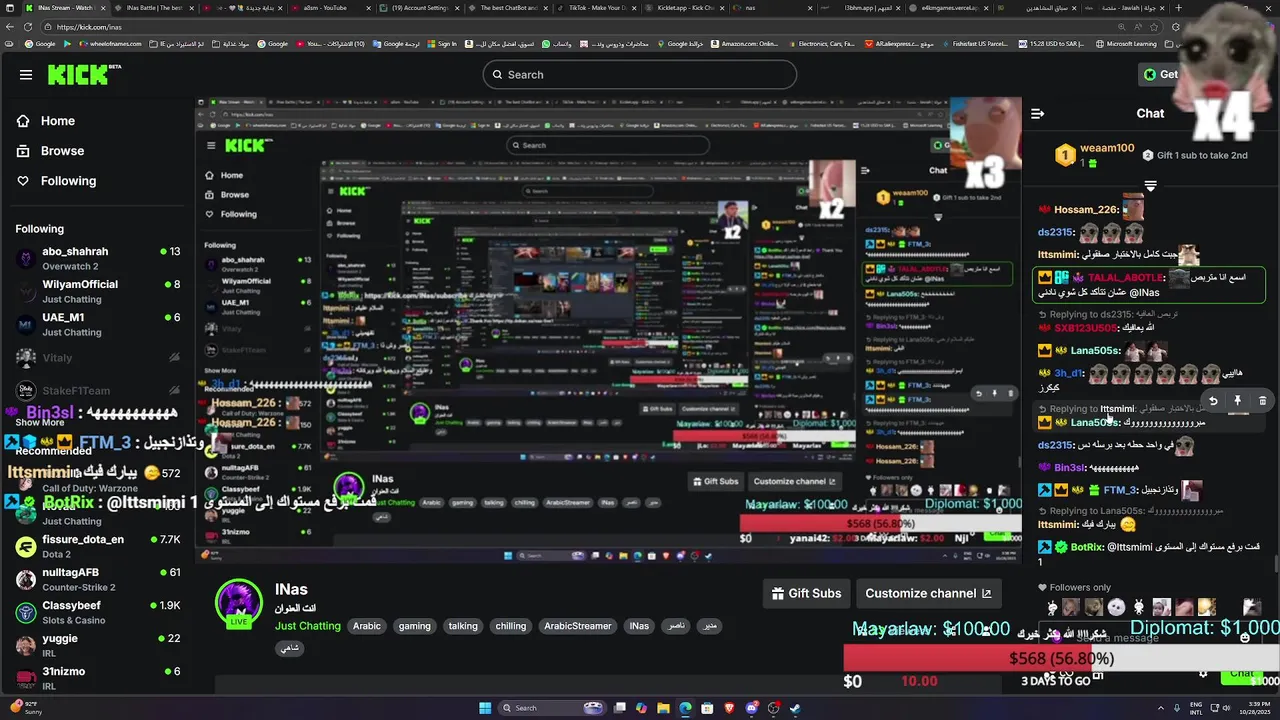Open UAE_M1 channel in Following list
Image resolution: width=1280 pixels, height=720 pixels.
pyautogui.click(x=97, y=324)
